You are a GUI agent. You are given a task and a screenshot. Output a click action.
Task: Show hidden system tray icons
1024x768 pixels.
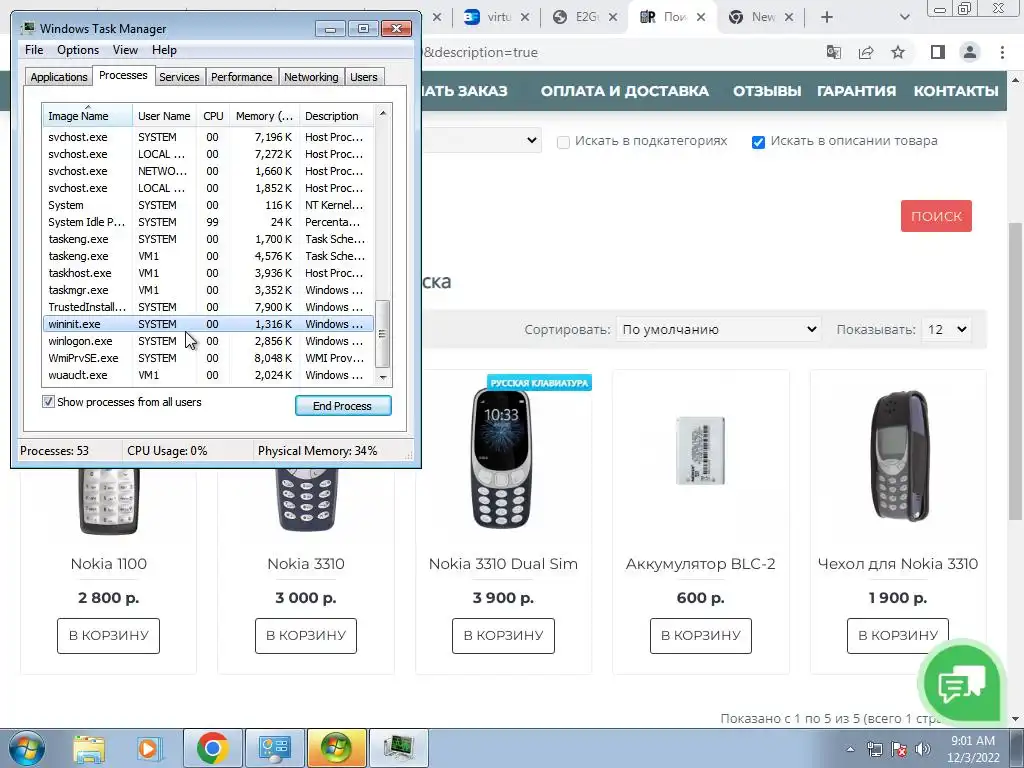(x=850, y=749)
